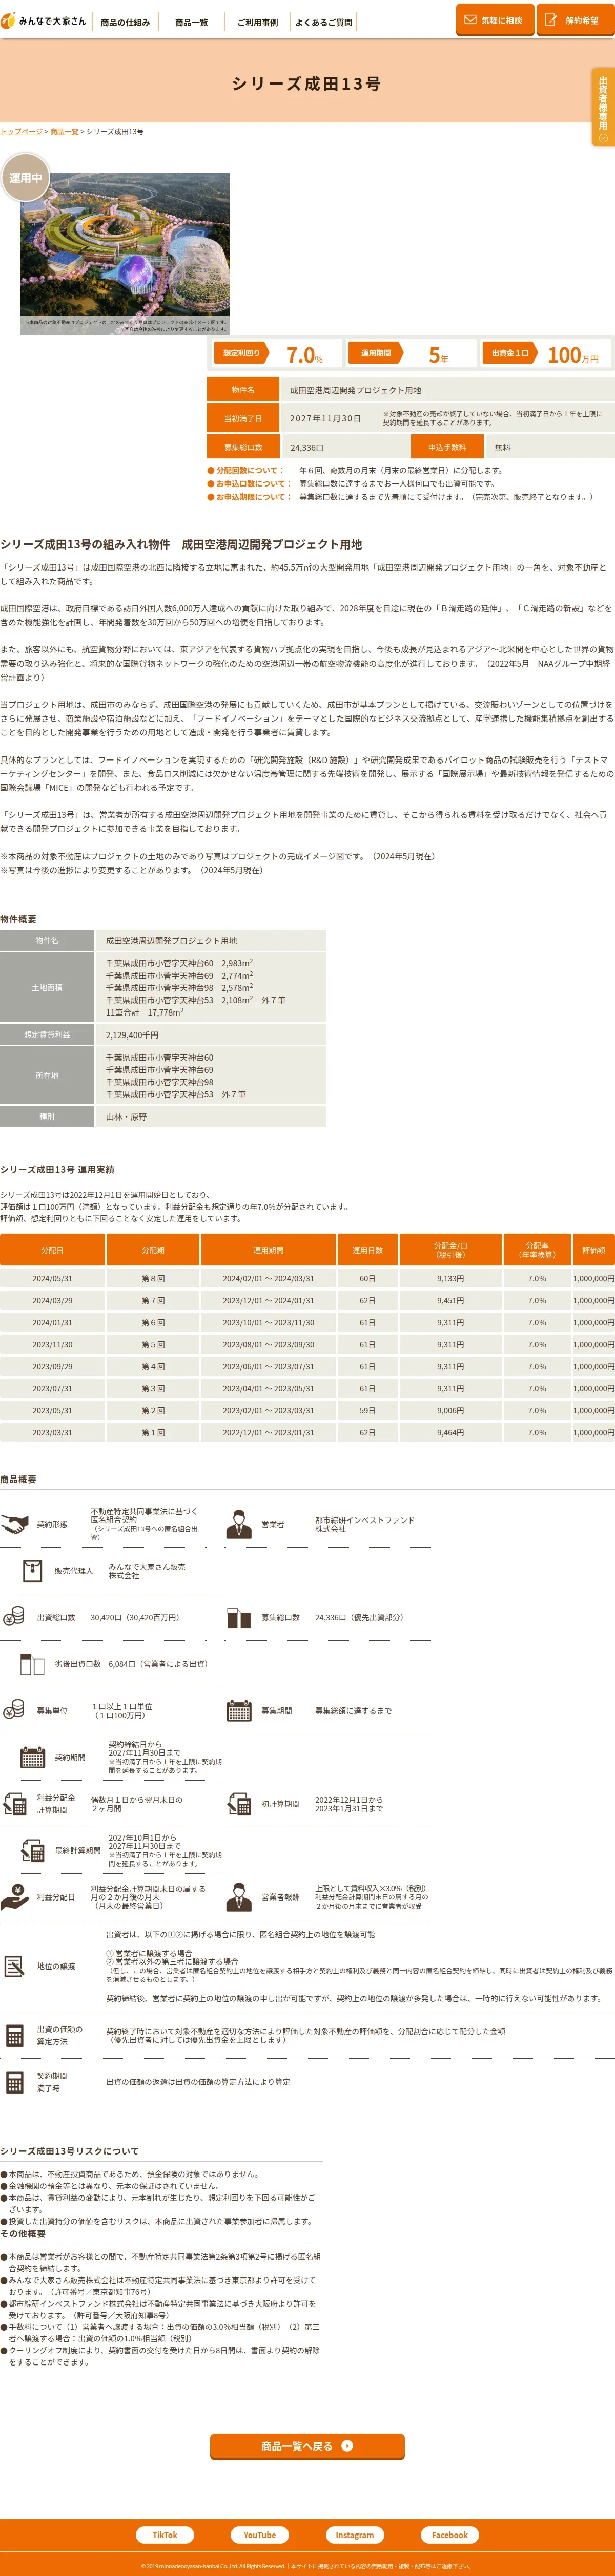Click the 出資金１口 label
Viewport: 615px width, 2576px height.
pyautogui.click(x=510, y=353)
